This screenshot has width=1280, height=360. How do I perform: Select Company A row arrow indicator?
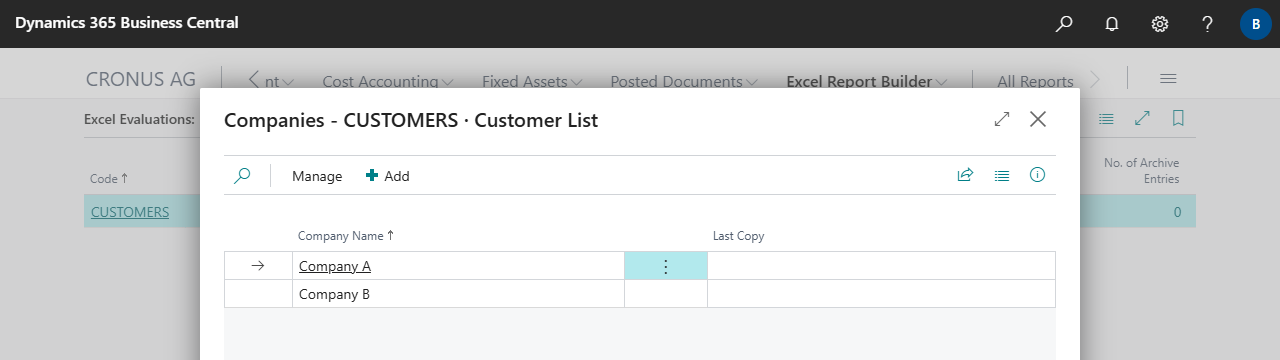click(258, 266)
